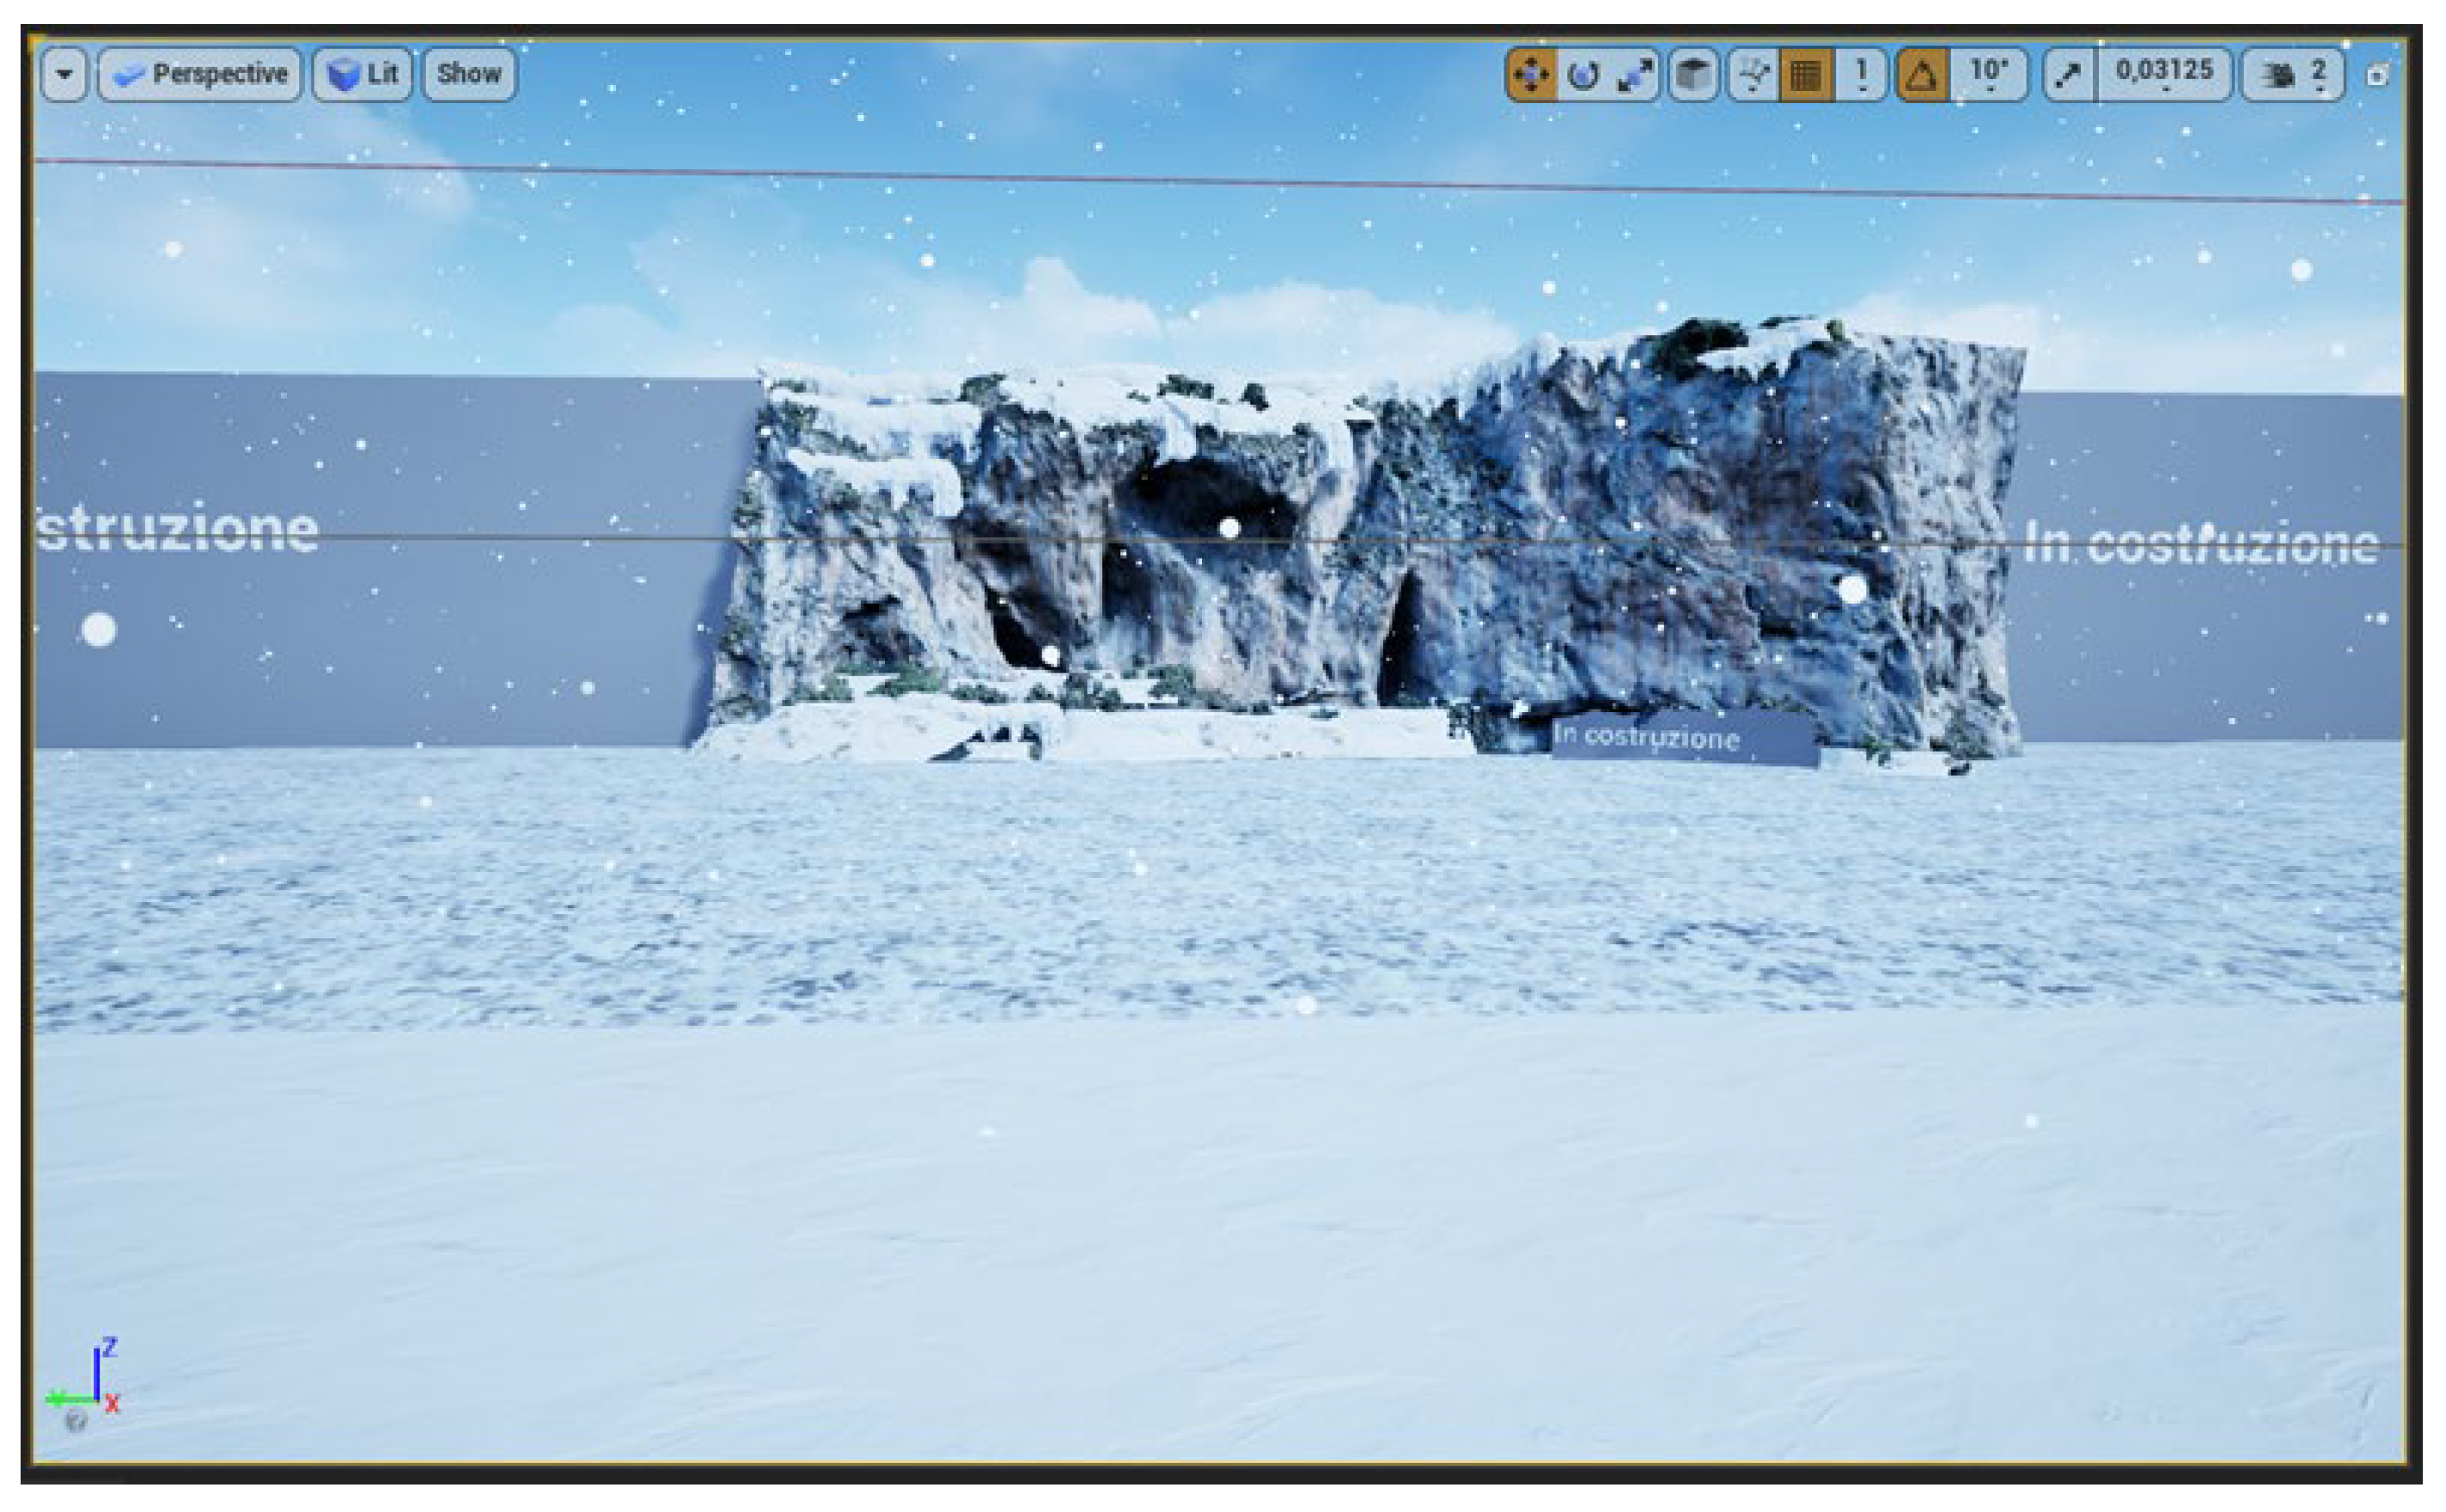Open the 0,03125 scale snap value dropdown
The width and height of the screenshot is (2446, 1512).
(2164, 75)
